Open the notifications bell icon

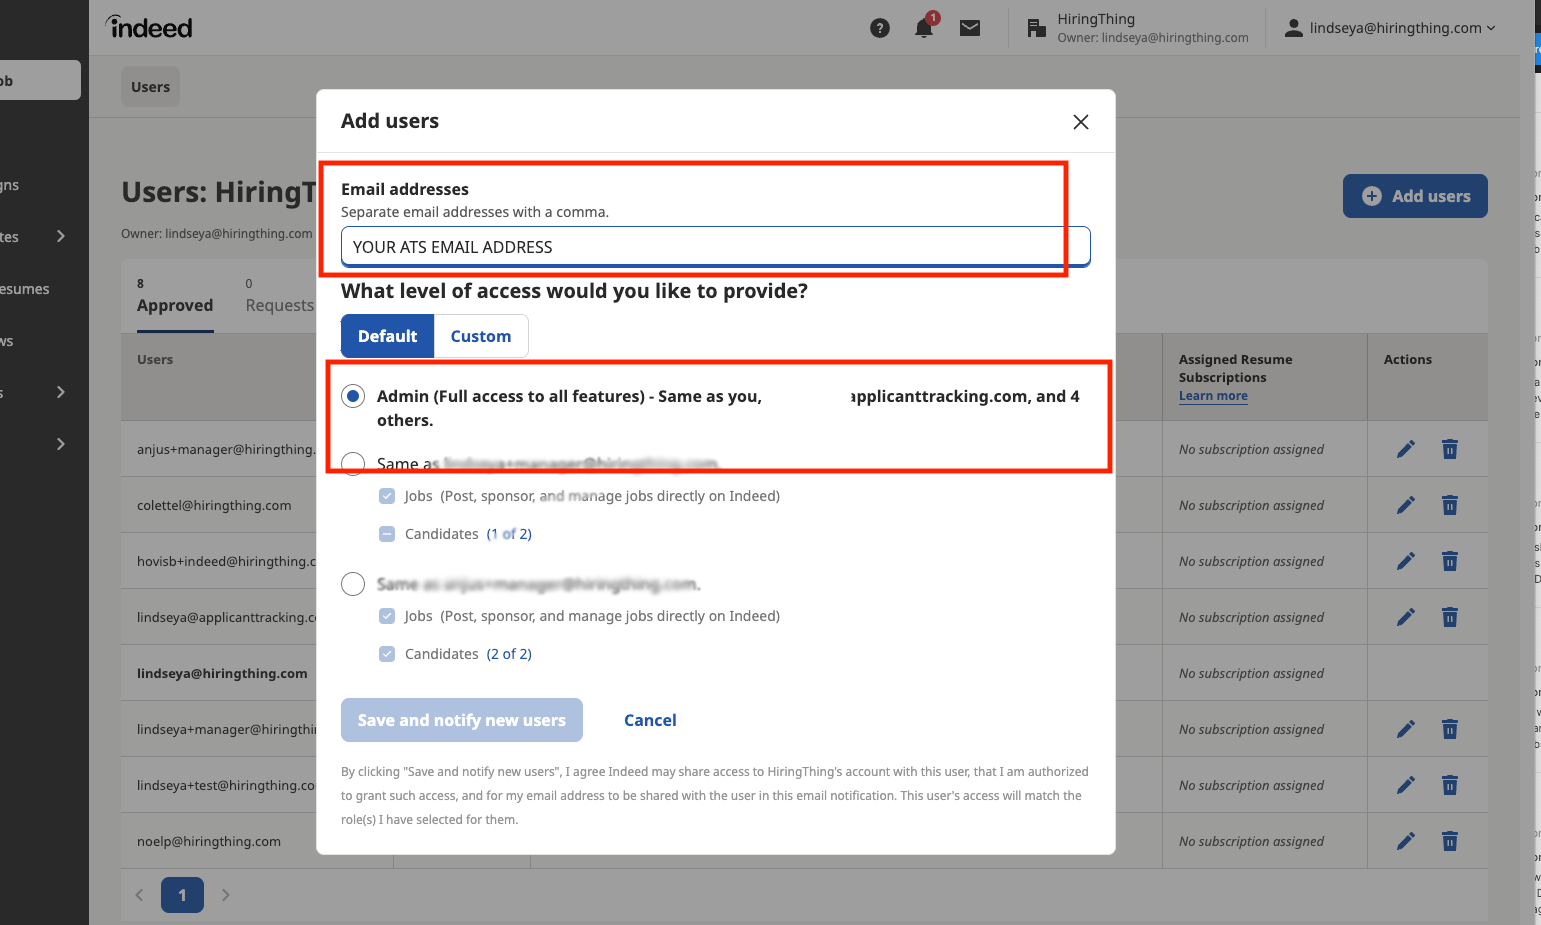(x=924, y=28)
